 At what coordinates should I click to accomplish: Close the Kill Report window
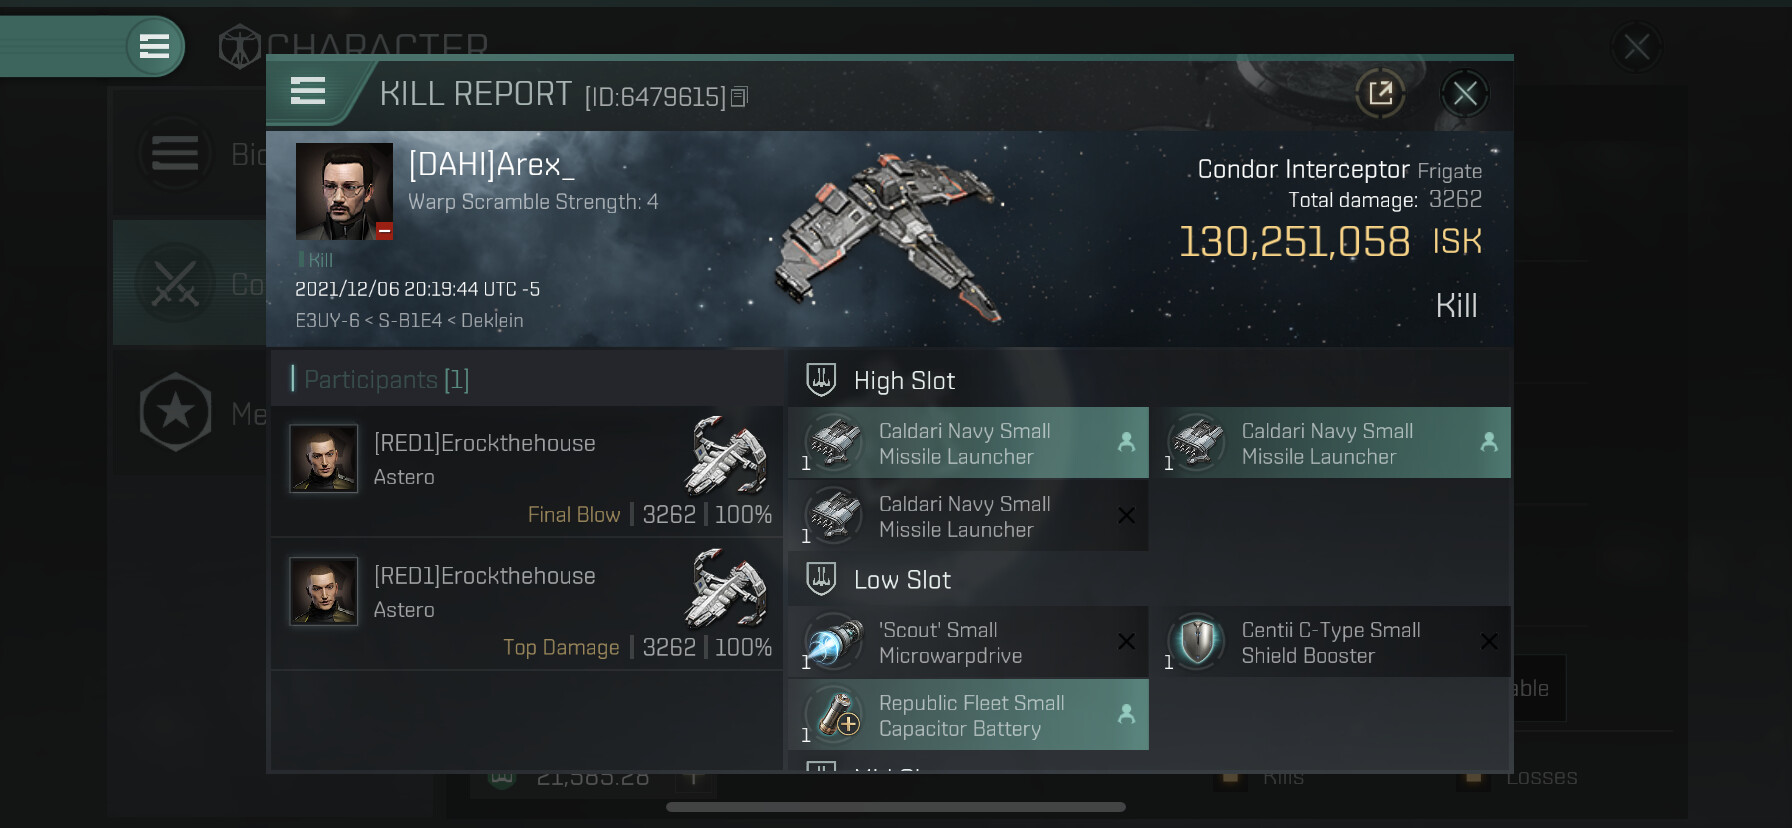click(1465, 94)
